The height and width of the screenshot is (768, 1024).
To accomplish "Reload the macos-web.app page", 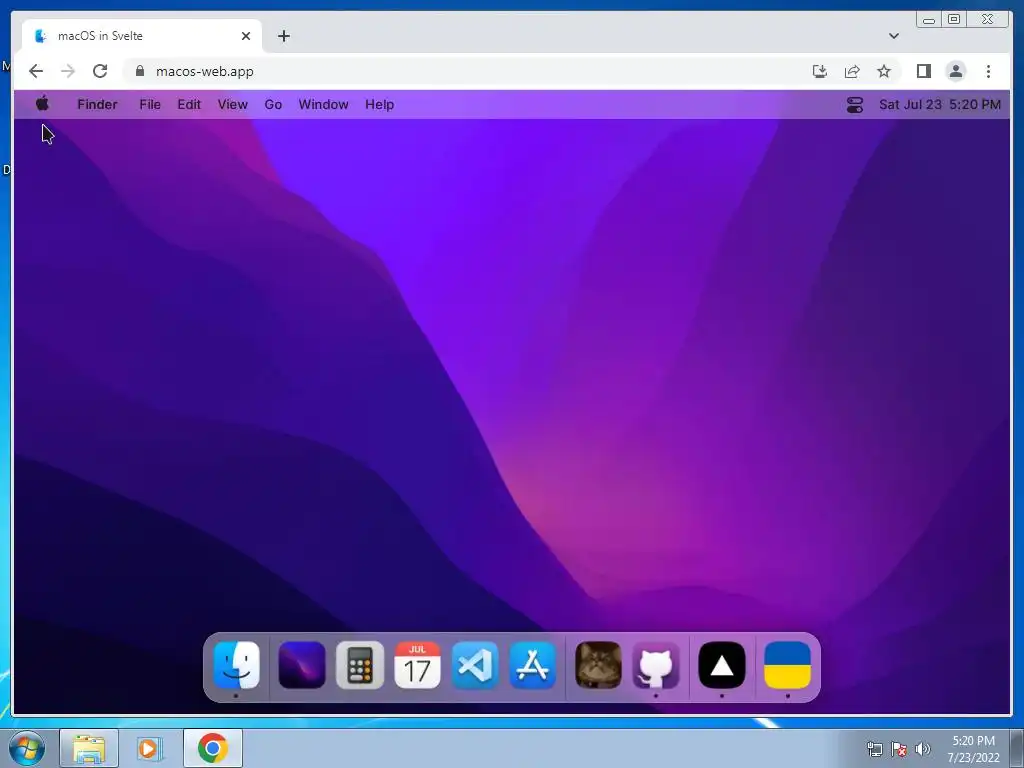I will [100, 71].
